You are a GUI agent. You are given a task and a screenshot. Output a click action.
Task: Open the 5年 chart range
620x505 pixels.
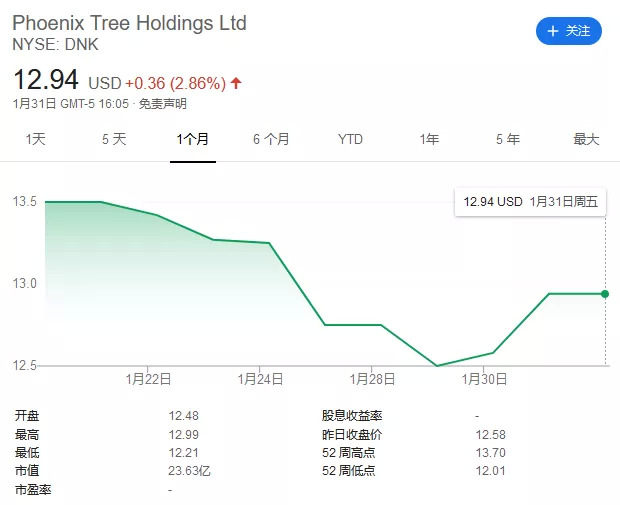(507, 140)
